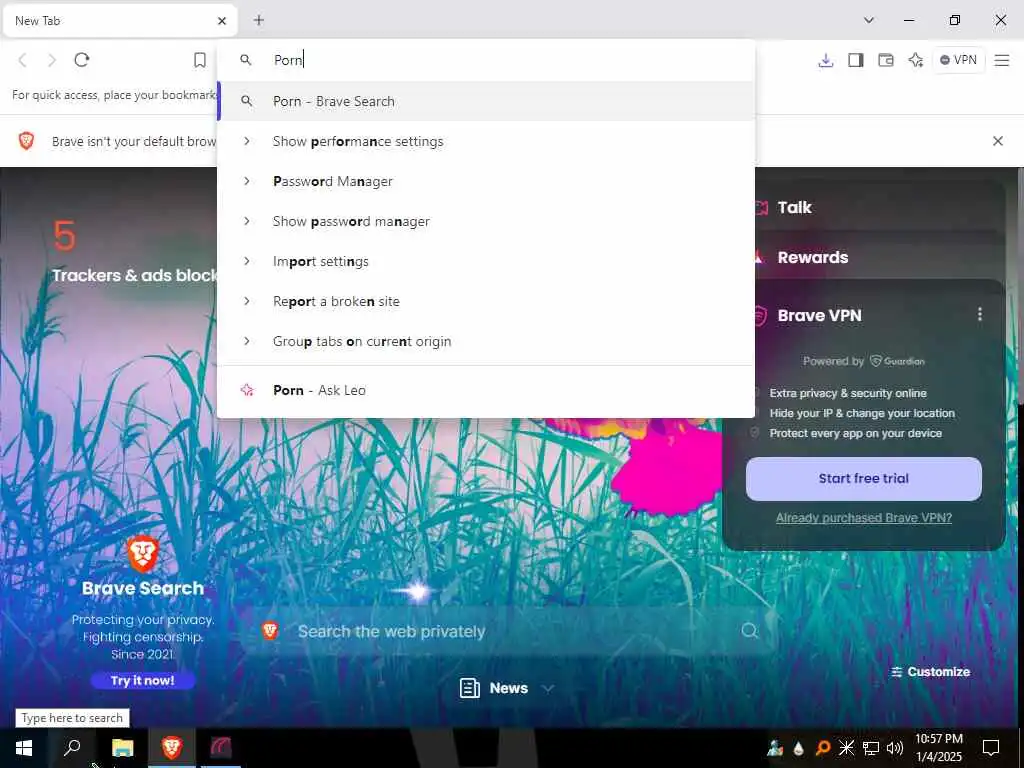
Task: Select Import settings suggestion
Action: [x=486, y=261]
